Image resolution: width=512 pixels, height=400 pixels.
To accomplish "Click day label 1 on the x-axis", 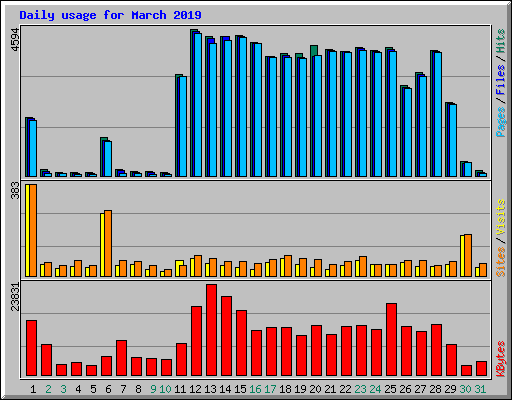I will point(33,389).
